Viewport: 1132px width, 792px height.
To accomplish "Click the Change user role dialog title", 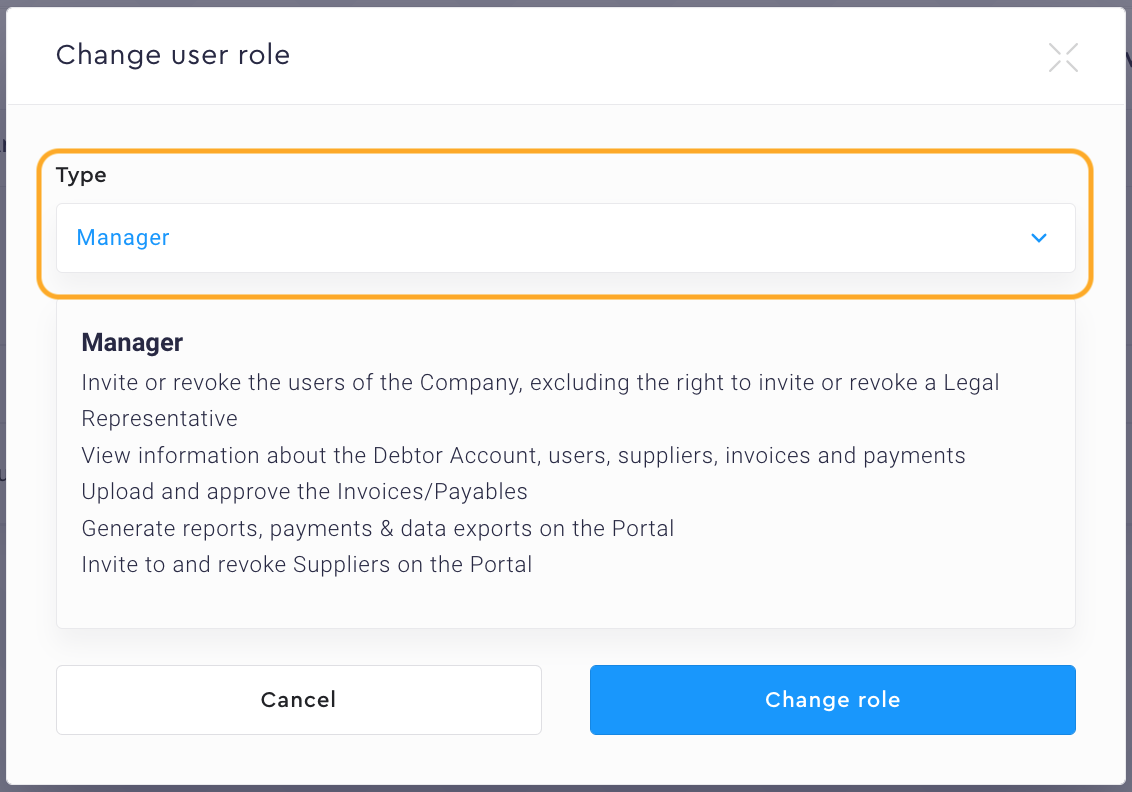I will (x=173, y=55).
